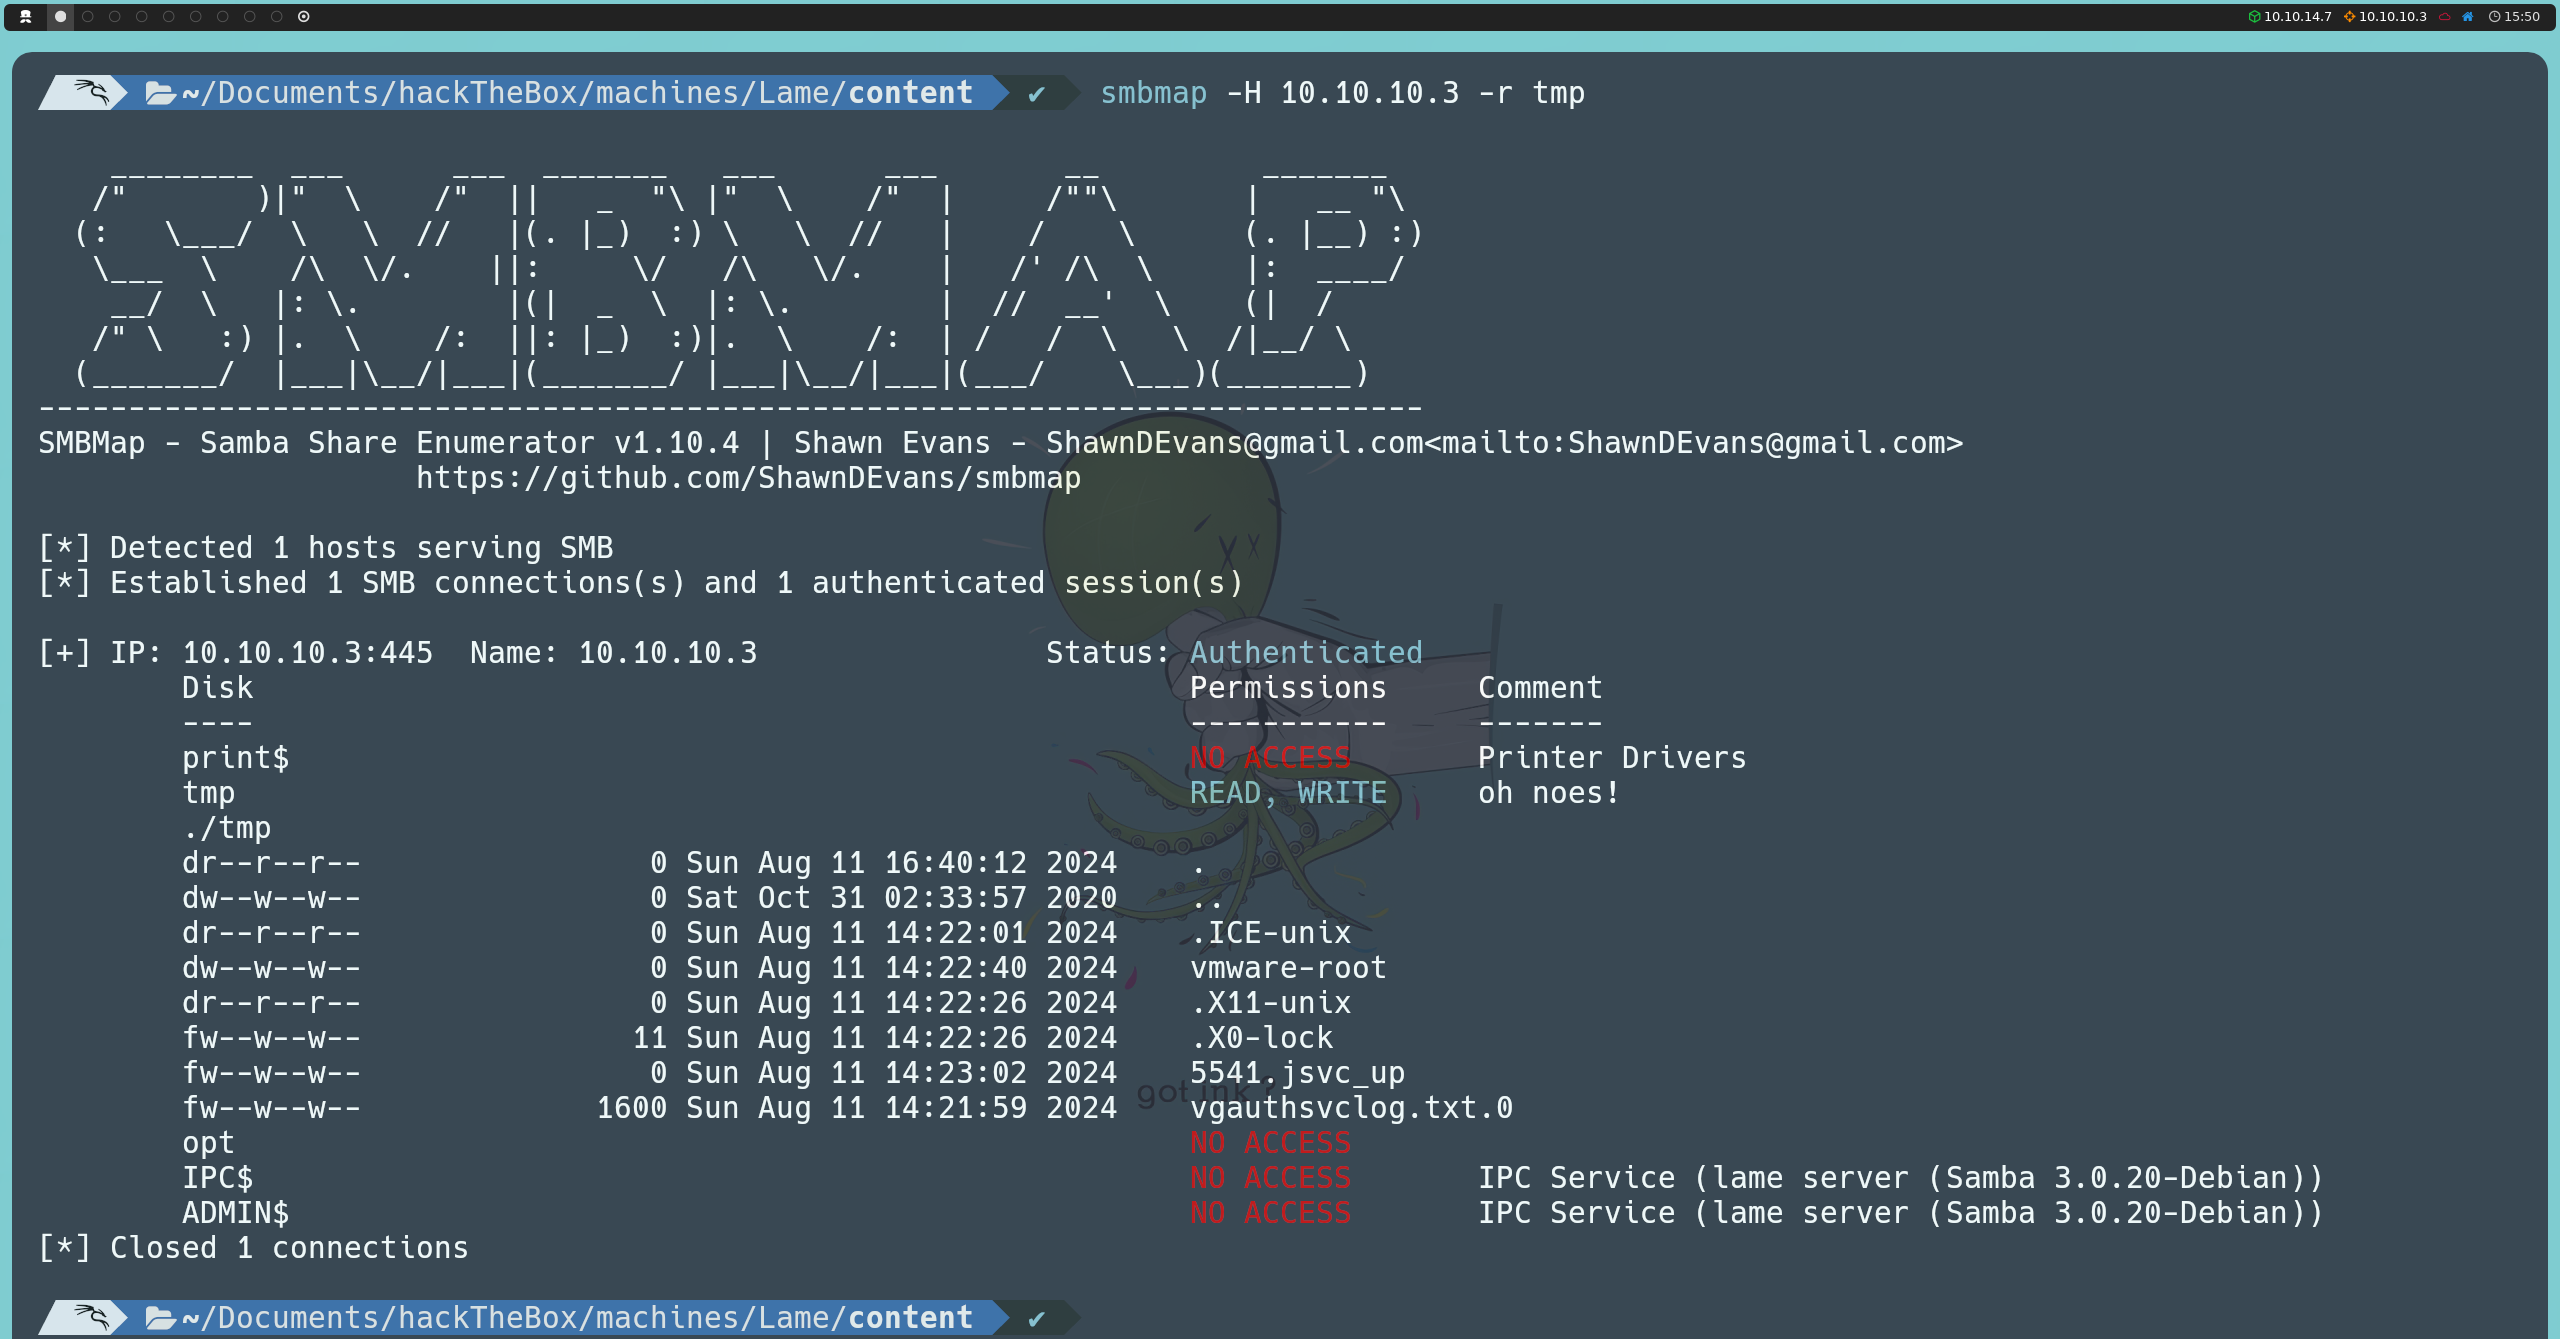
Task: Click the green cube VPN IP icon
Action: tap(2254, 16)
